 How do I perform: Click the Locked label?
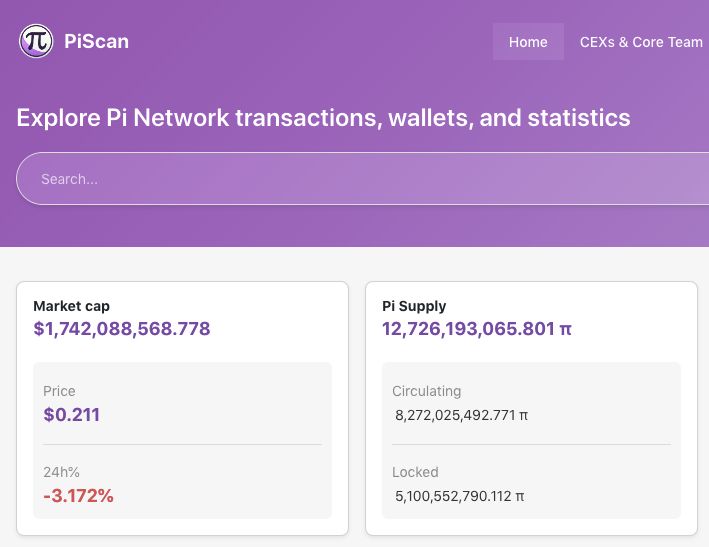coord(415,472)
